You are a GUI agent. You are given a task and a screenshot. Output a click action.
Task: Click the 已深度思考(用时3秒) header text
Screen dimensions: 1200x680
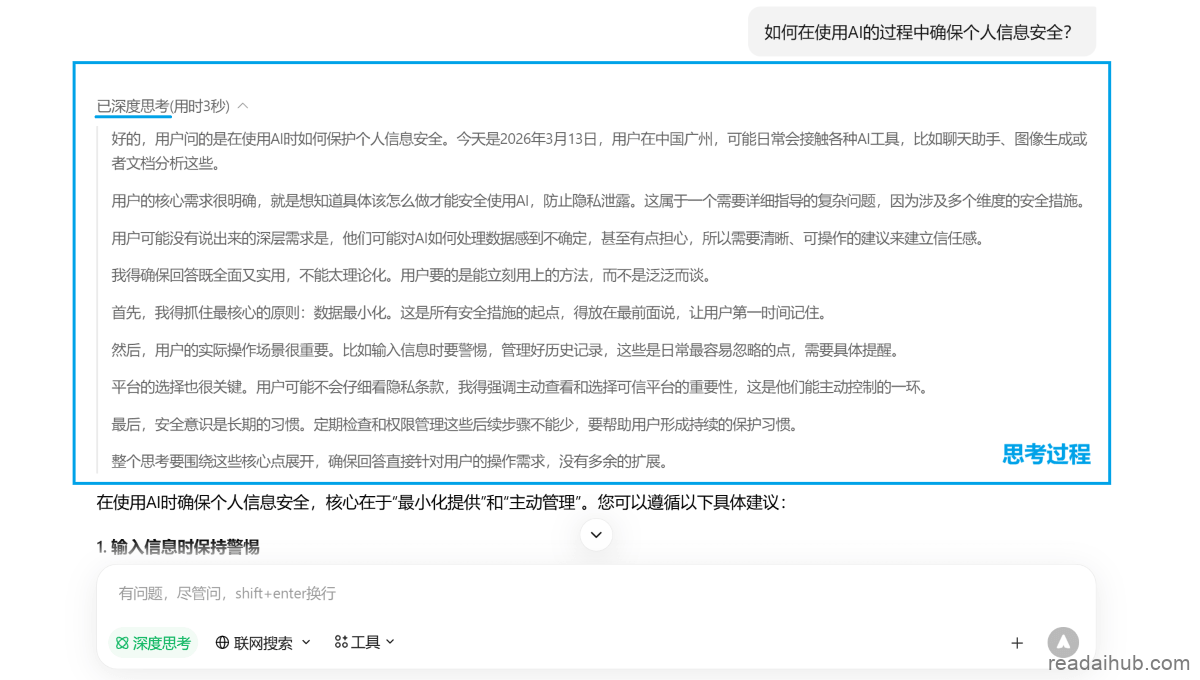point(163,106)
